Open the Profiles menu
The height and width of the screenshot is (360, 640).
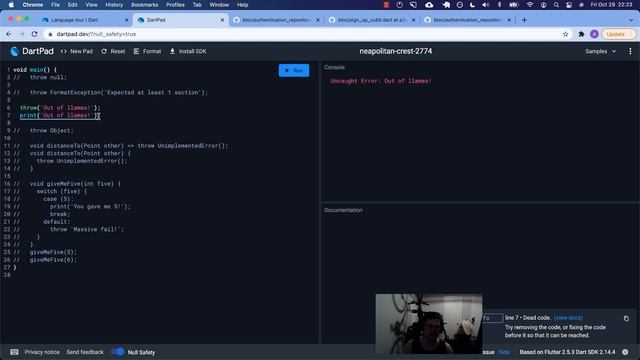click(175, 5)
